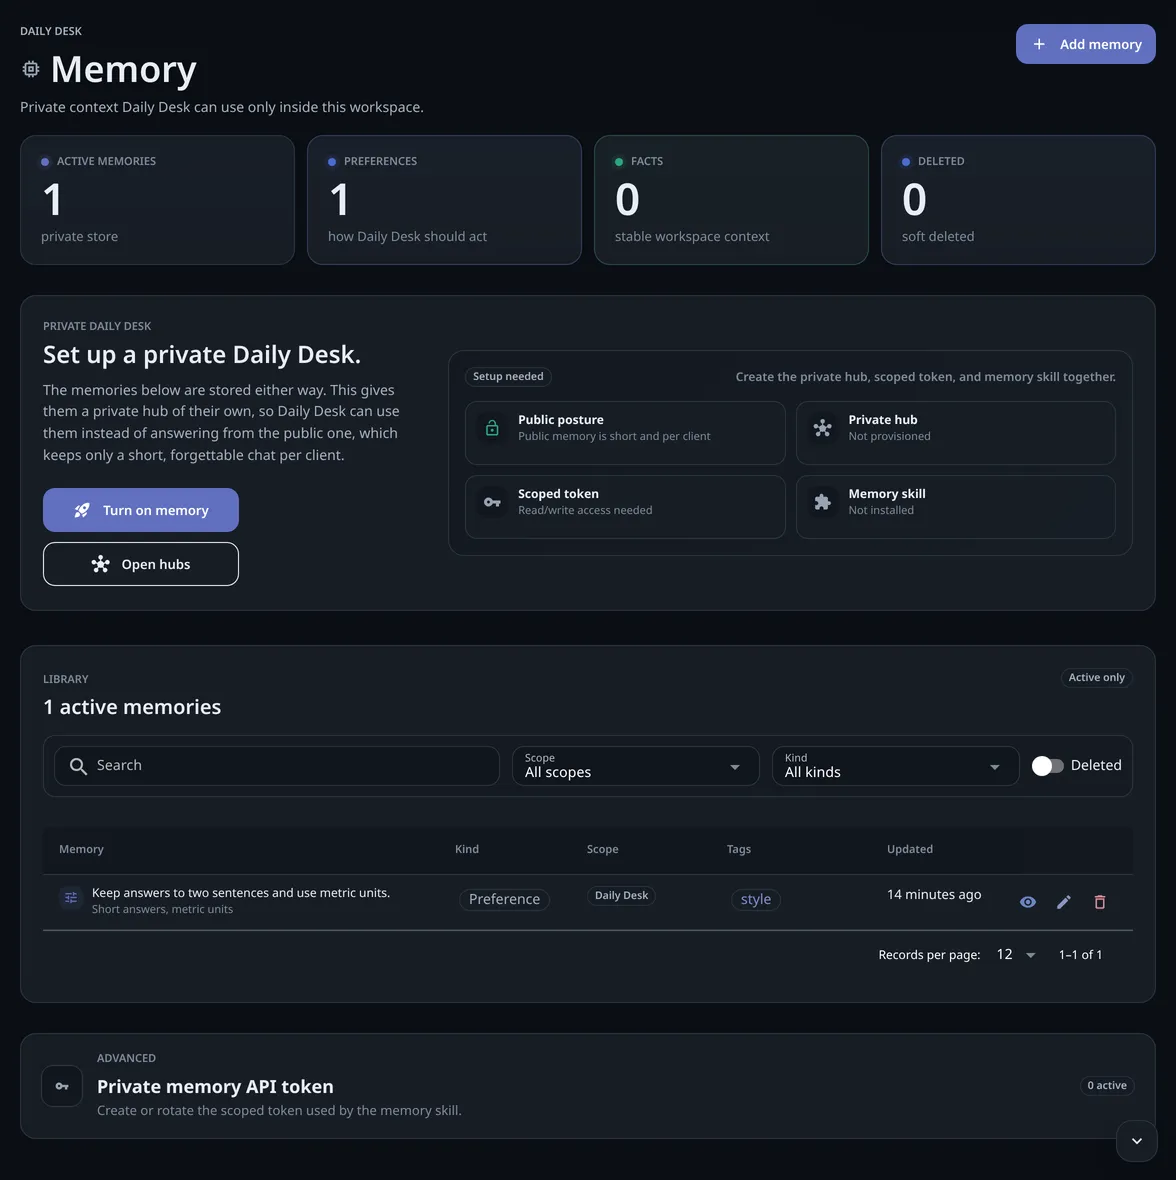Select the Public posture tile

[x=625, y=433]
